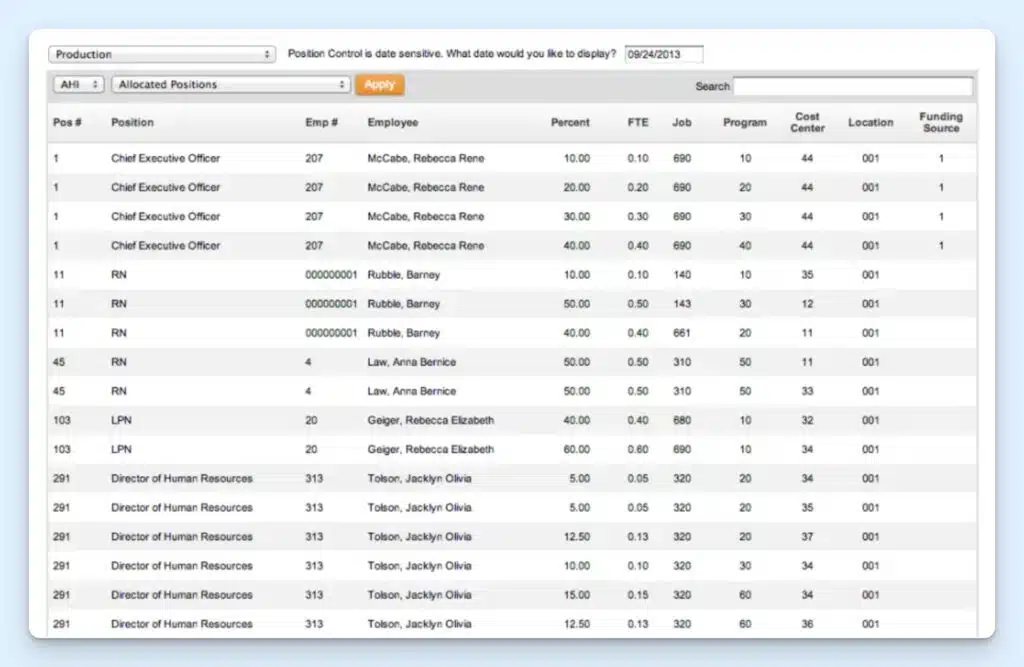Click Law, Anna Bernice with Cost Center 33
This screenshot has height=667, width=1024.
pos(411,391)
